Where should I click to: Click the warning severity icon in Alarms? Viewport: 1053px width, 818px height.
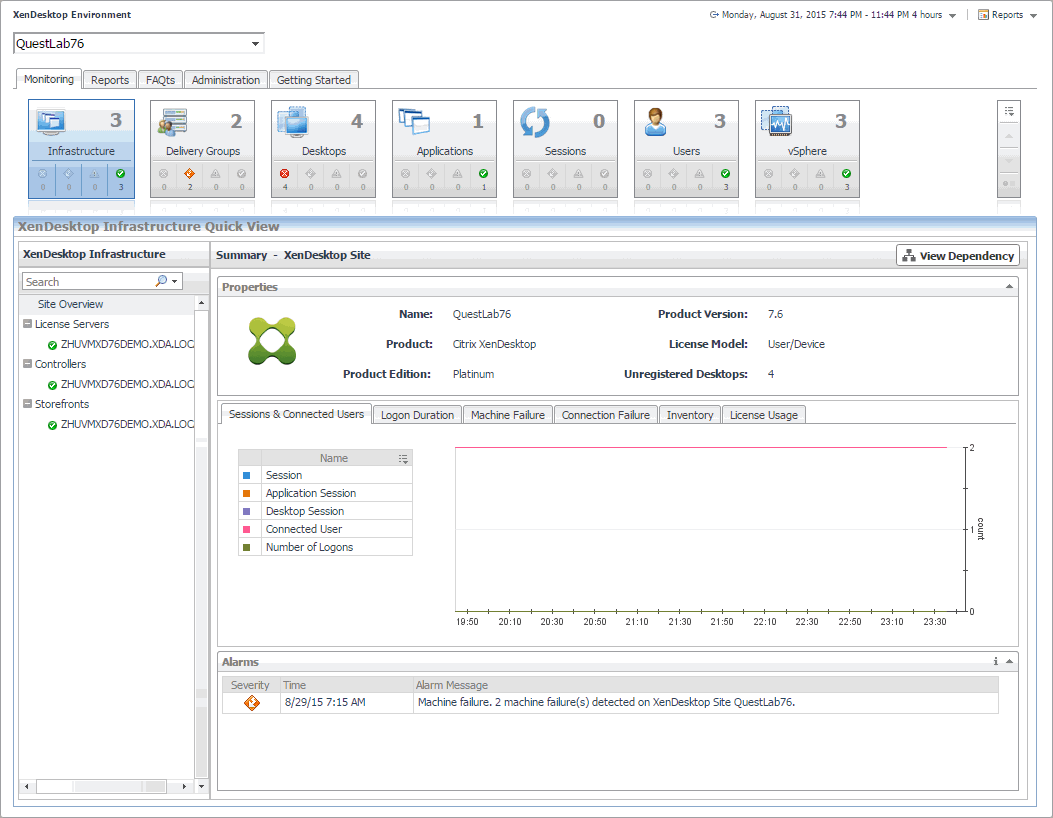[x=251, y=703]
